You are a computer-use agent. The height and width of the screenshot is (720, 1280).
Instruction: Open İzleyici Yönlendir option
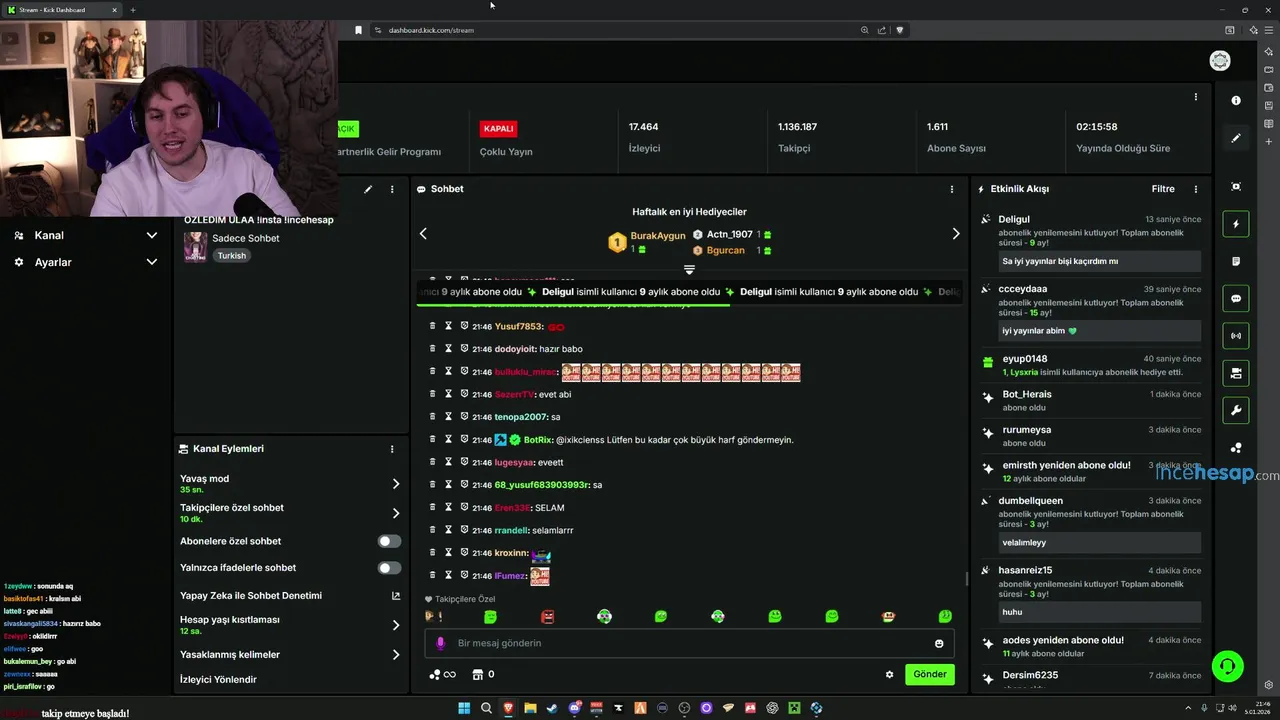click(218, 680)
